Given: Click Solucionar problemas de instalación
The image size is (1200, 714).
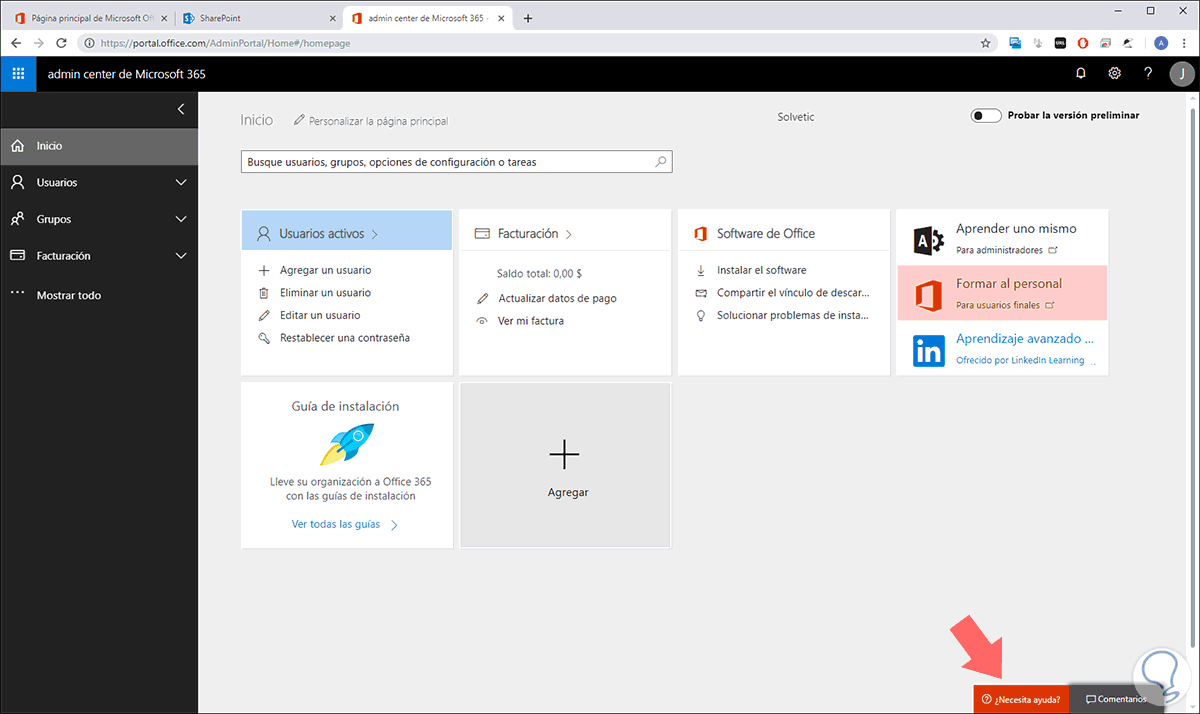Looking at the screenshot, I should point(793,315).
